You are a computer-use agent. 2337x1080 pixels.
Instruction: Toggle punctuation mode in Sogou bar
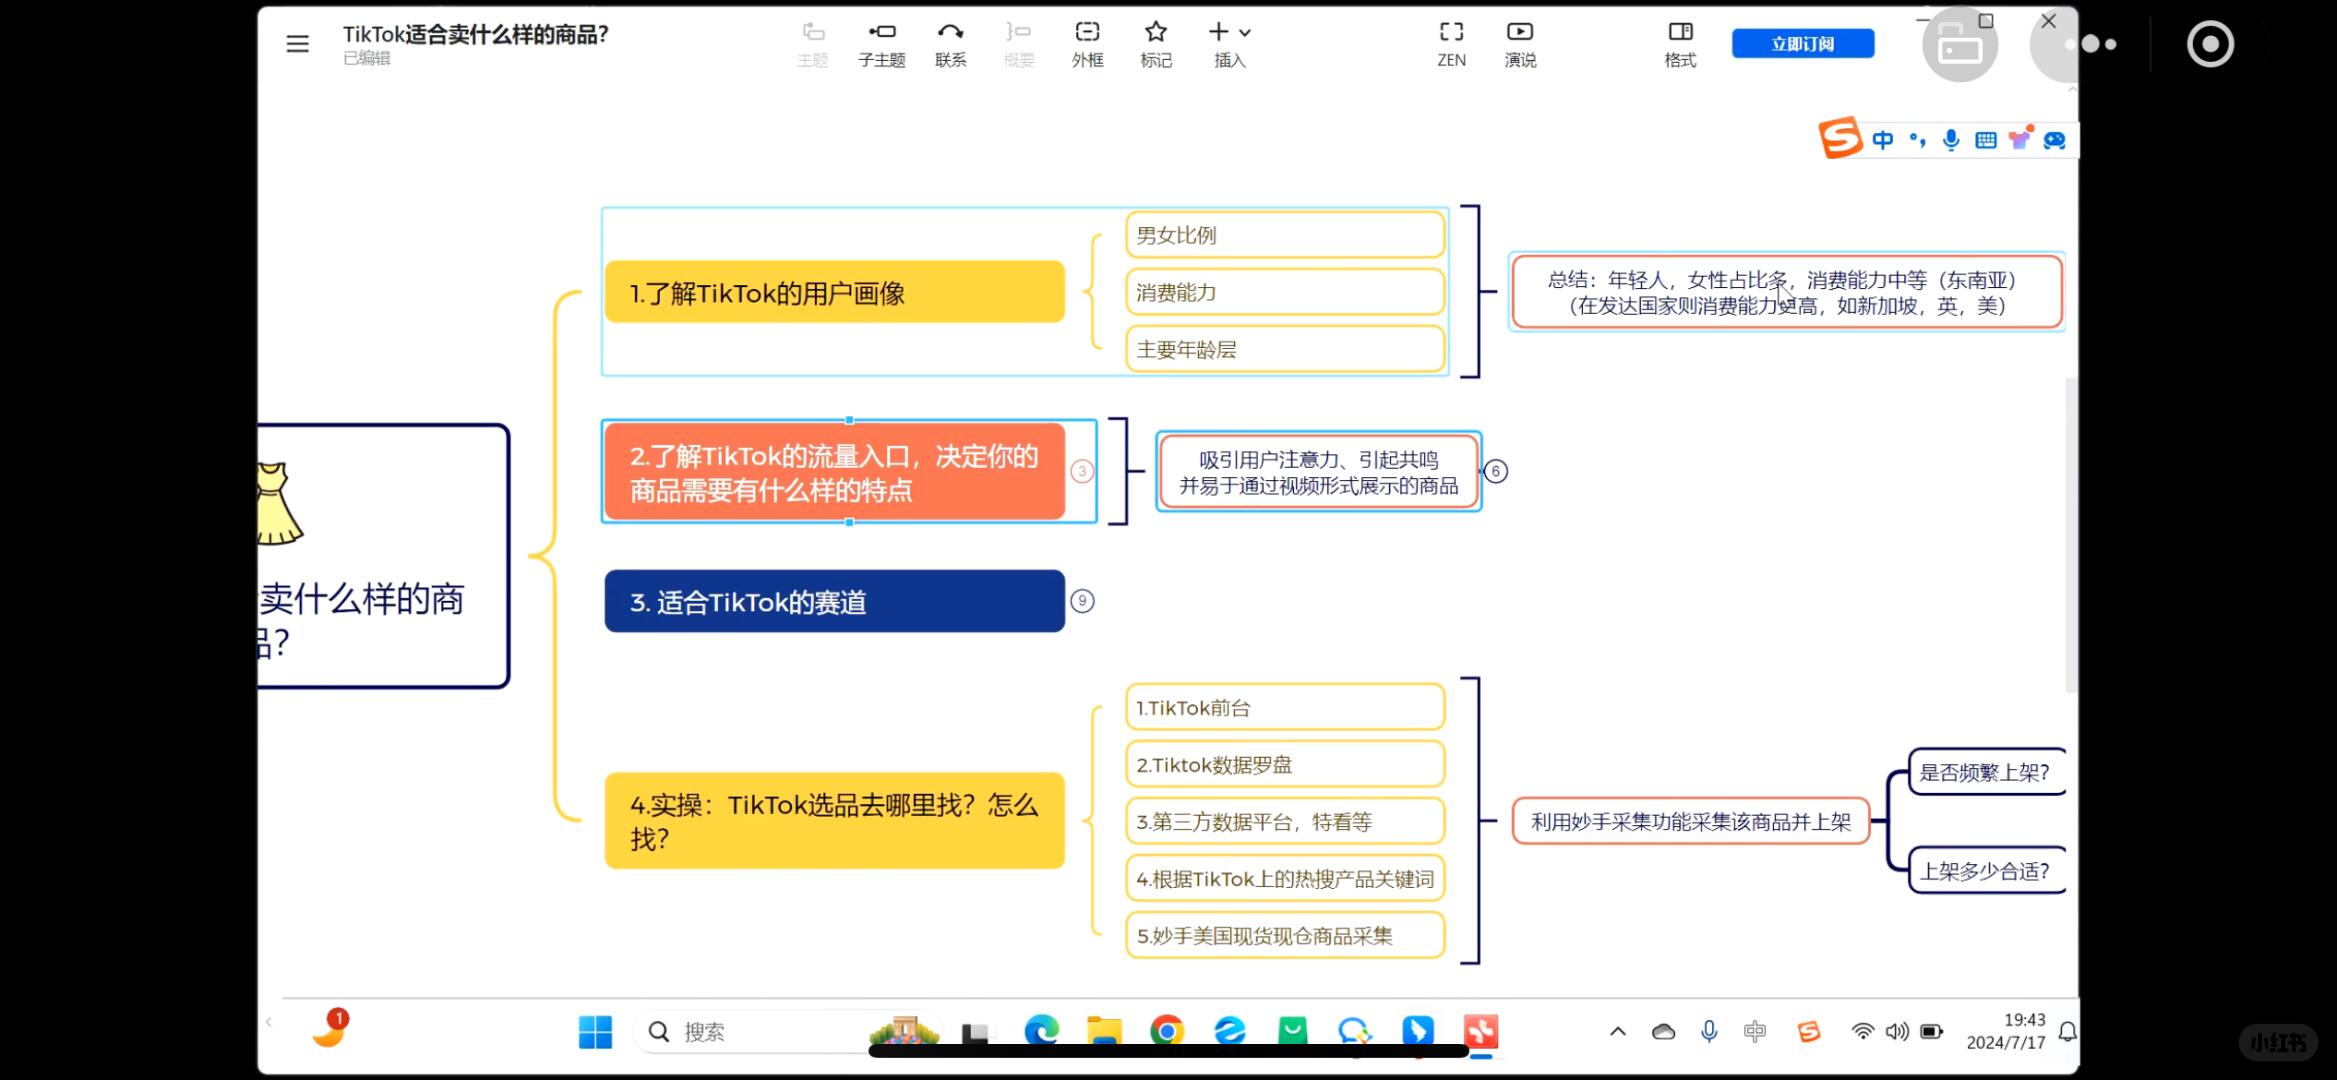[x=1917, y=140]
